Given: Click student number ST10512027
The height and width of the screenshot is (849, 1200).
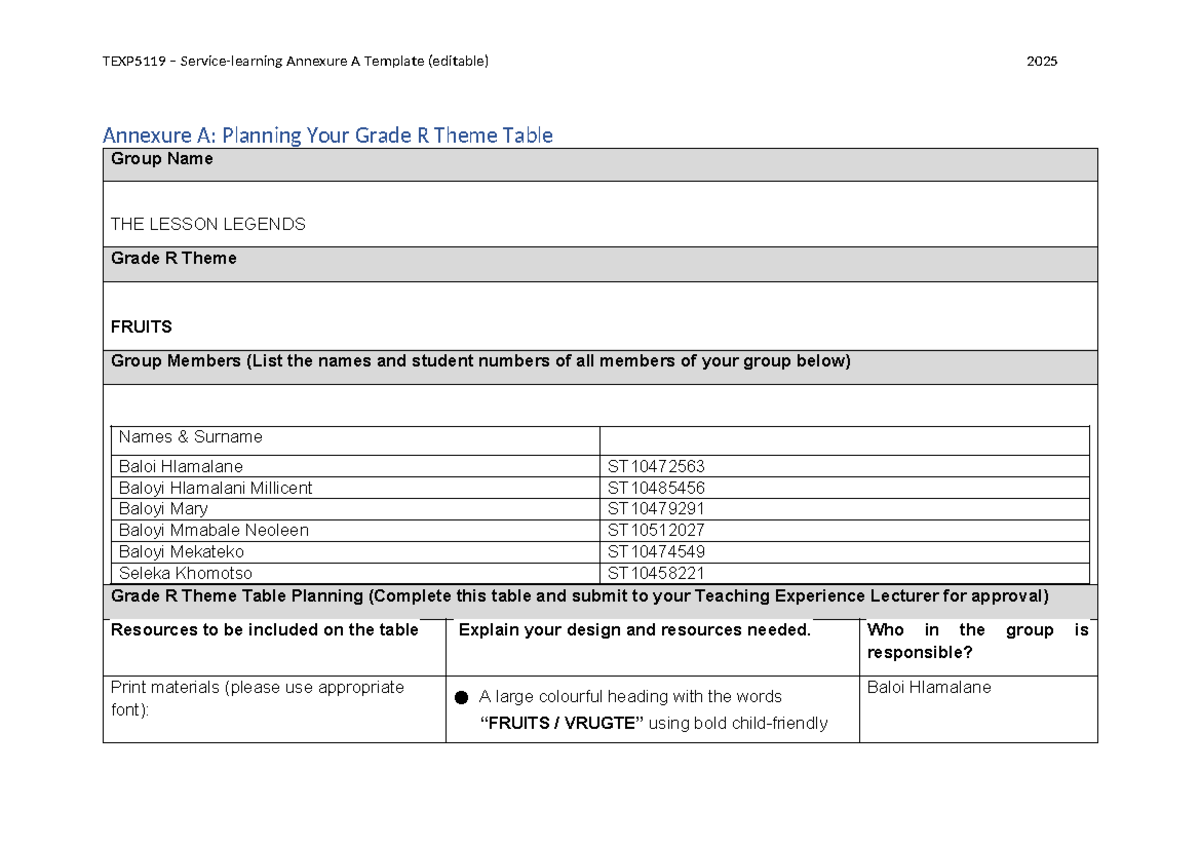Looking at the screenshot, I should (656, 530).
